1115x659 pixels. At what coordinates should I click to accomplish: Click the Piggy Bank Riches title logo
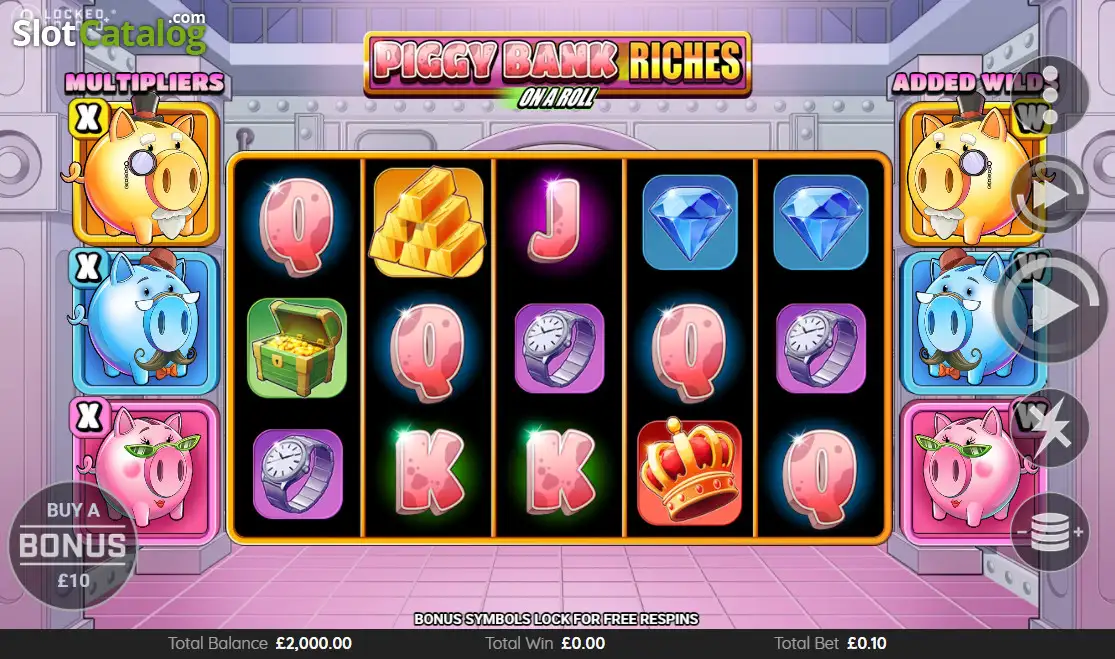(x=558, y=68)
